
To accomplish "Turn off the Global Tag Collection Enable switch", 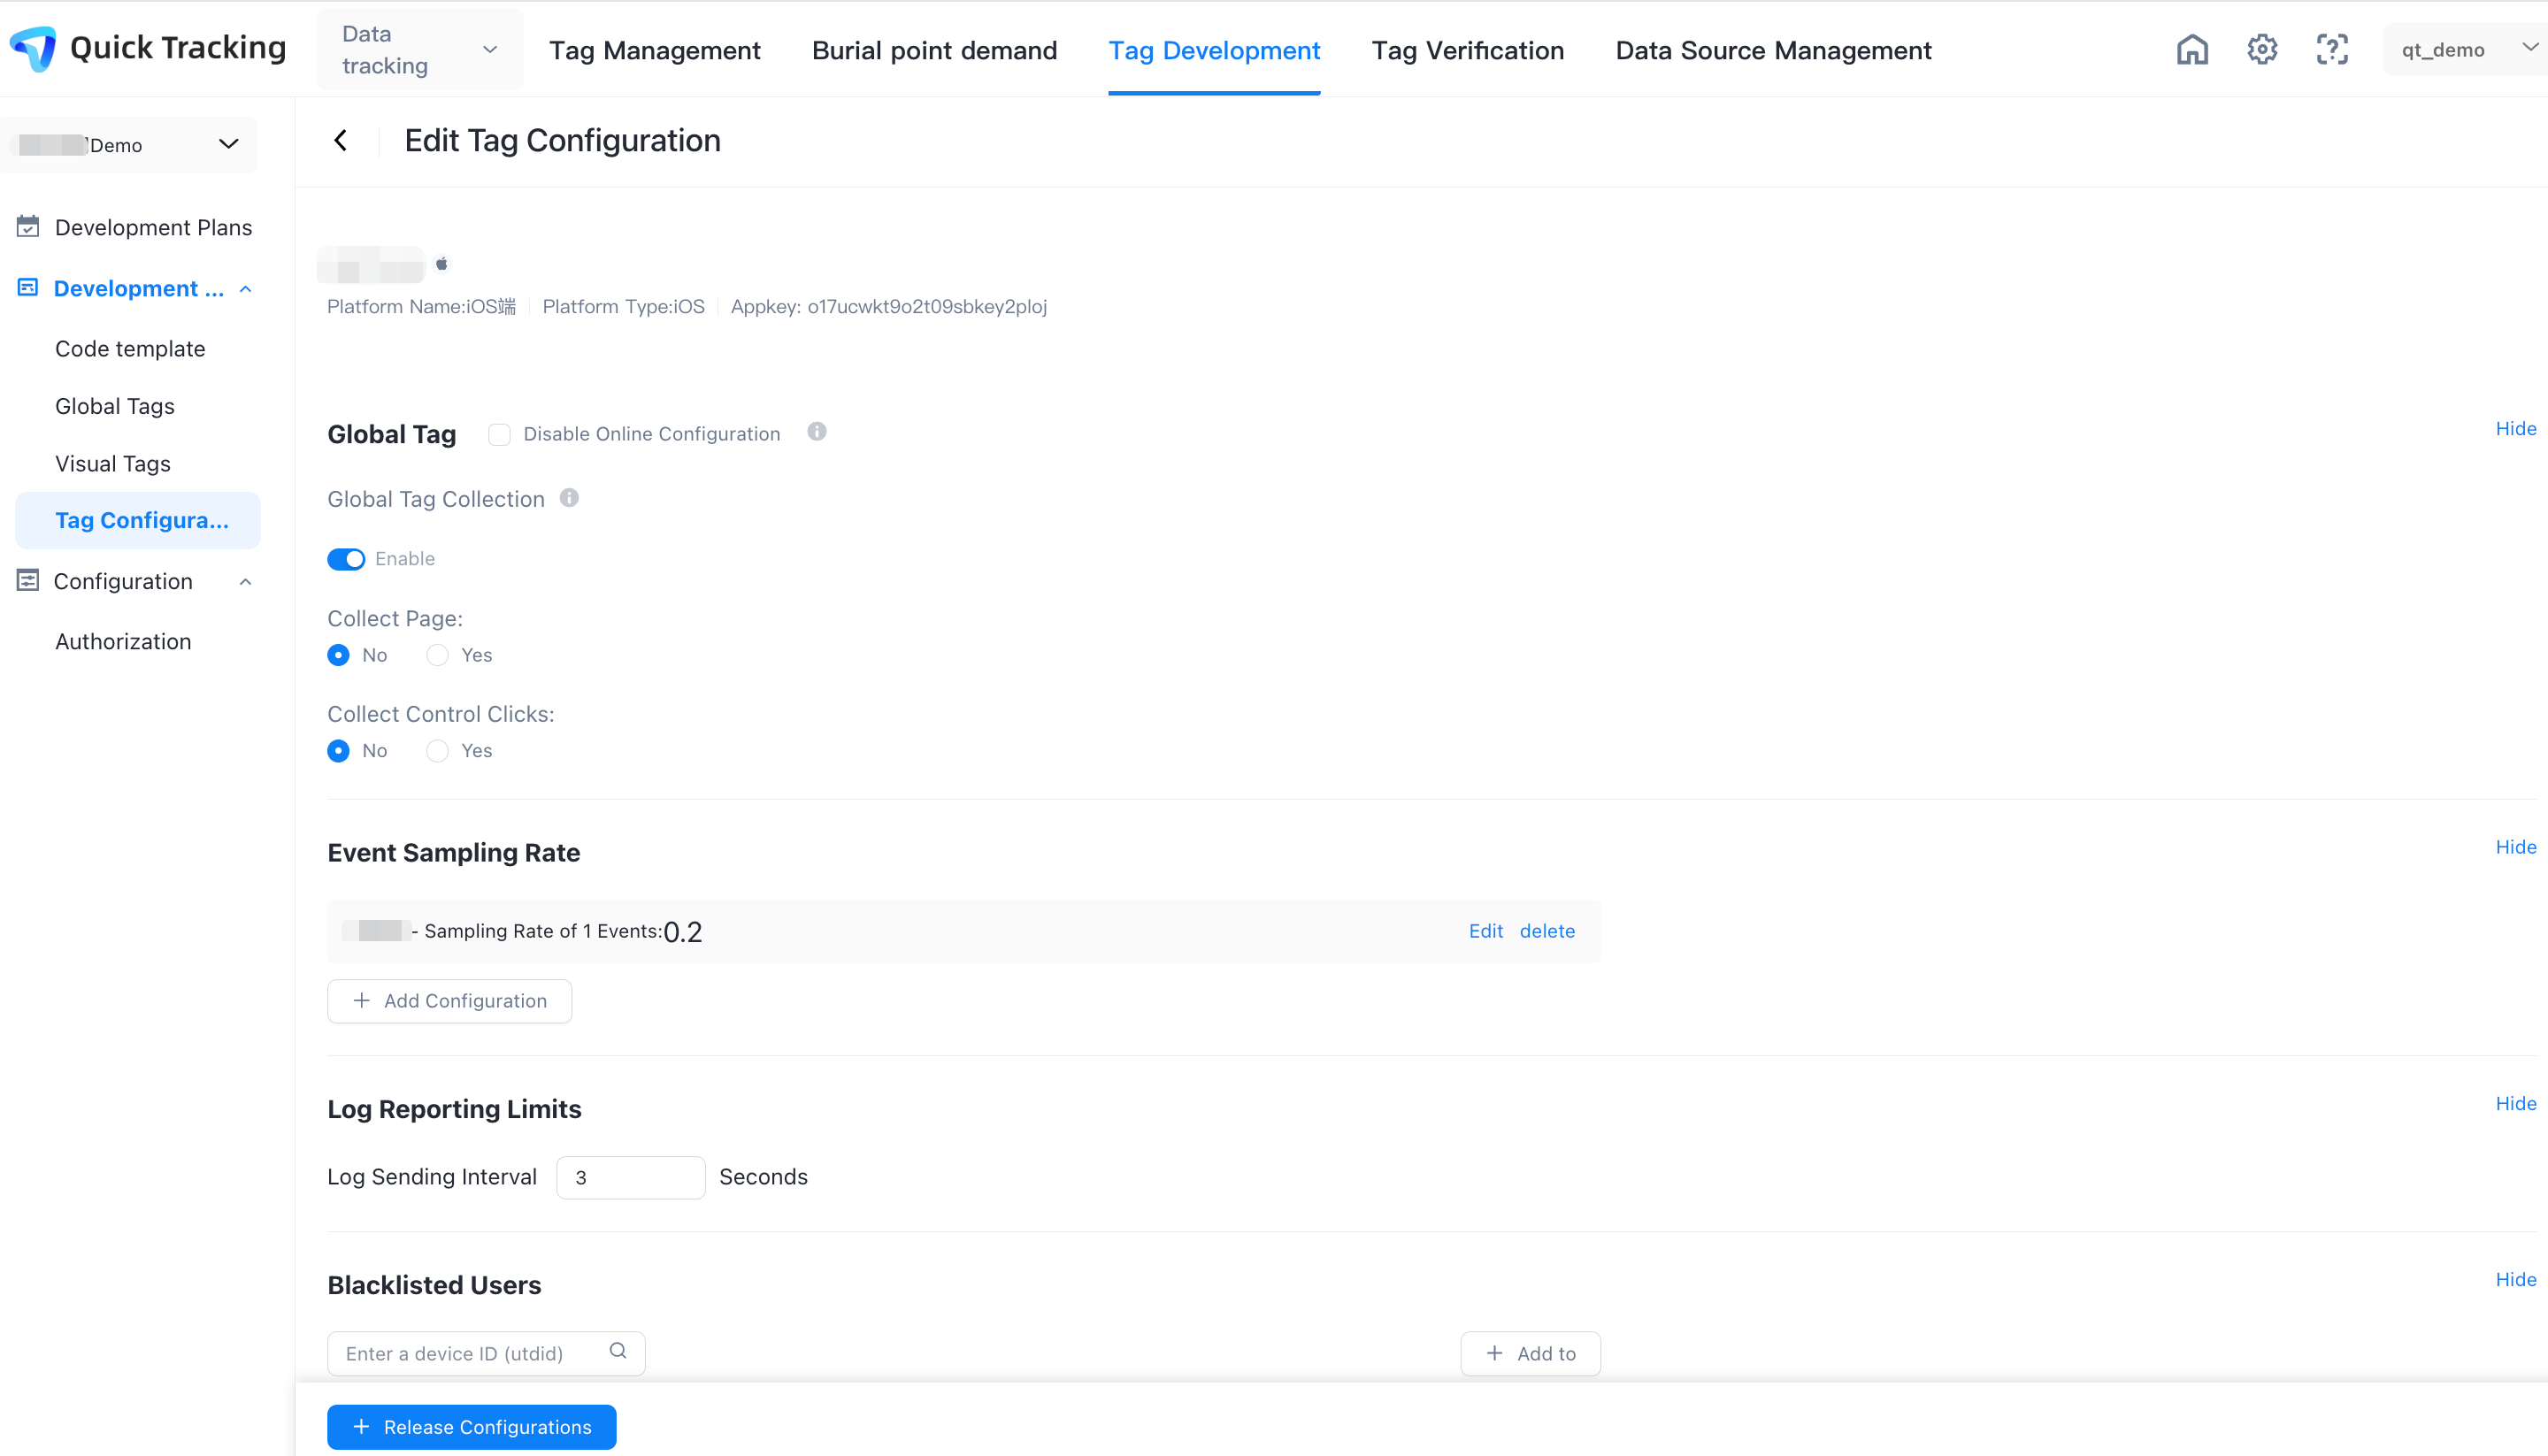I will (346, 559).
